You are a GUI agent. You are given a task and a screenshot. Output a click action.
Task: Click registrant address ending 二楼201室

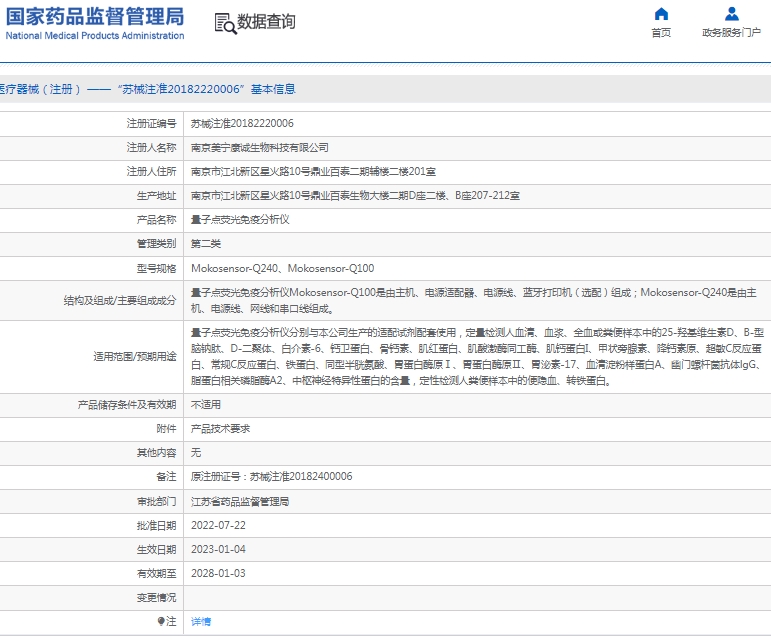tap(313, 172)
